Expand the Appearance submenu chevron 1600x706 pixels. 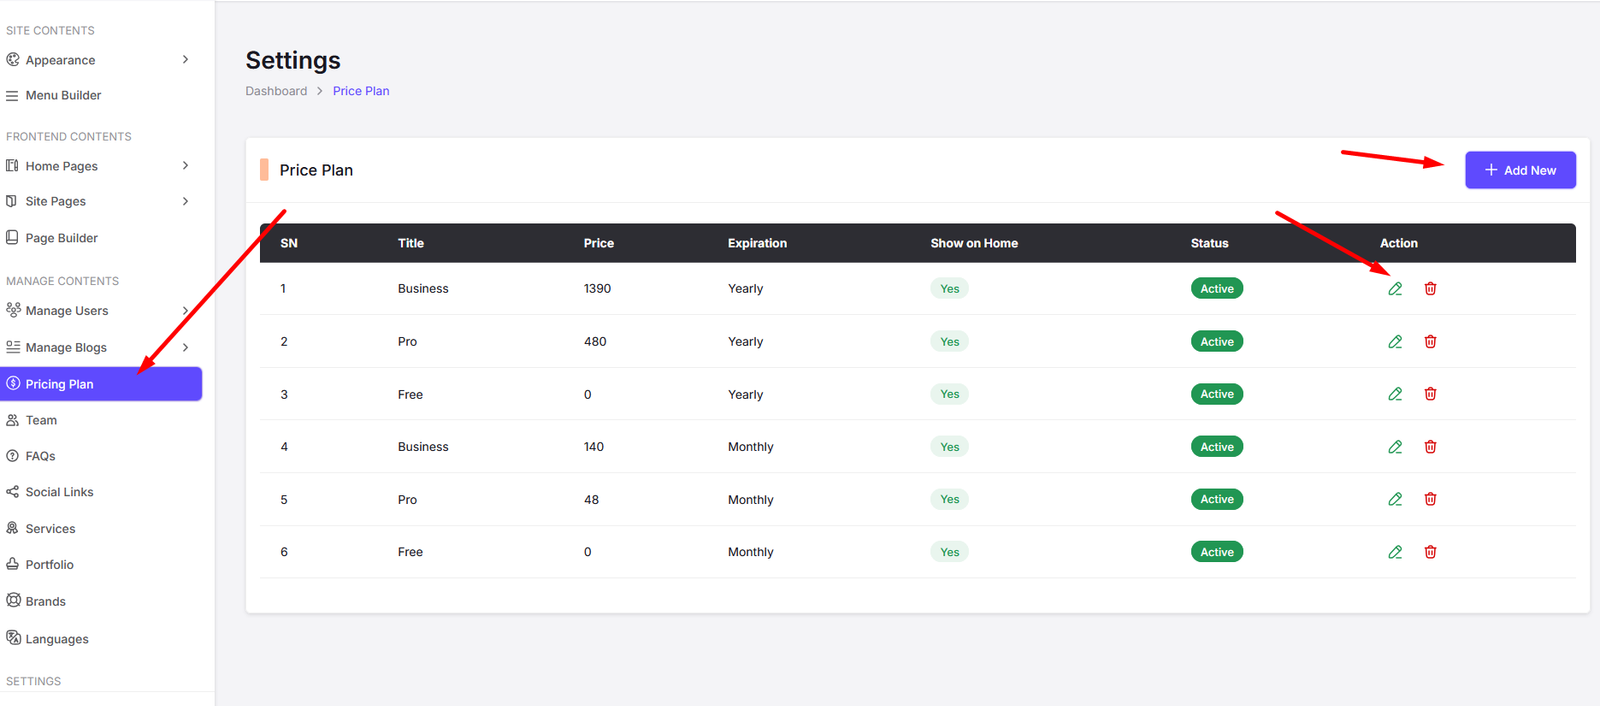tap(185, 60)
